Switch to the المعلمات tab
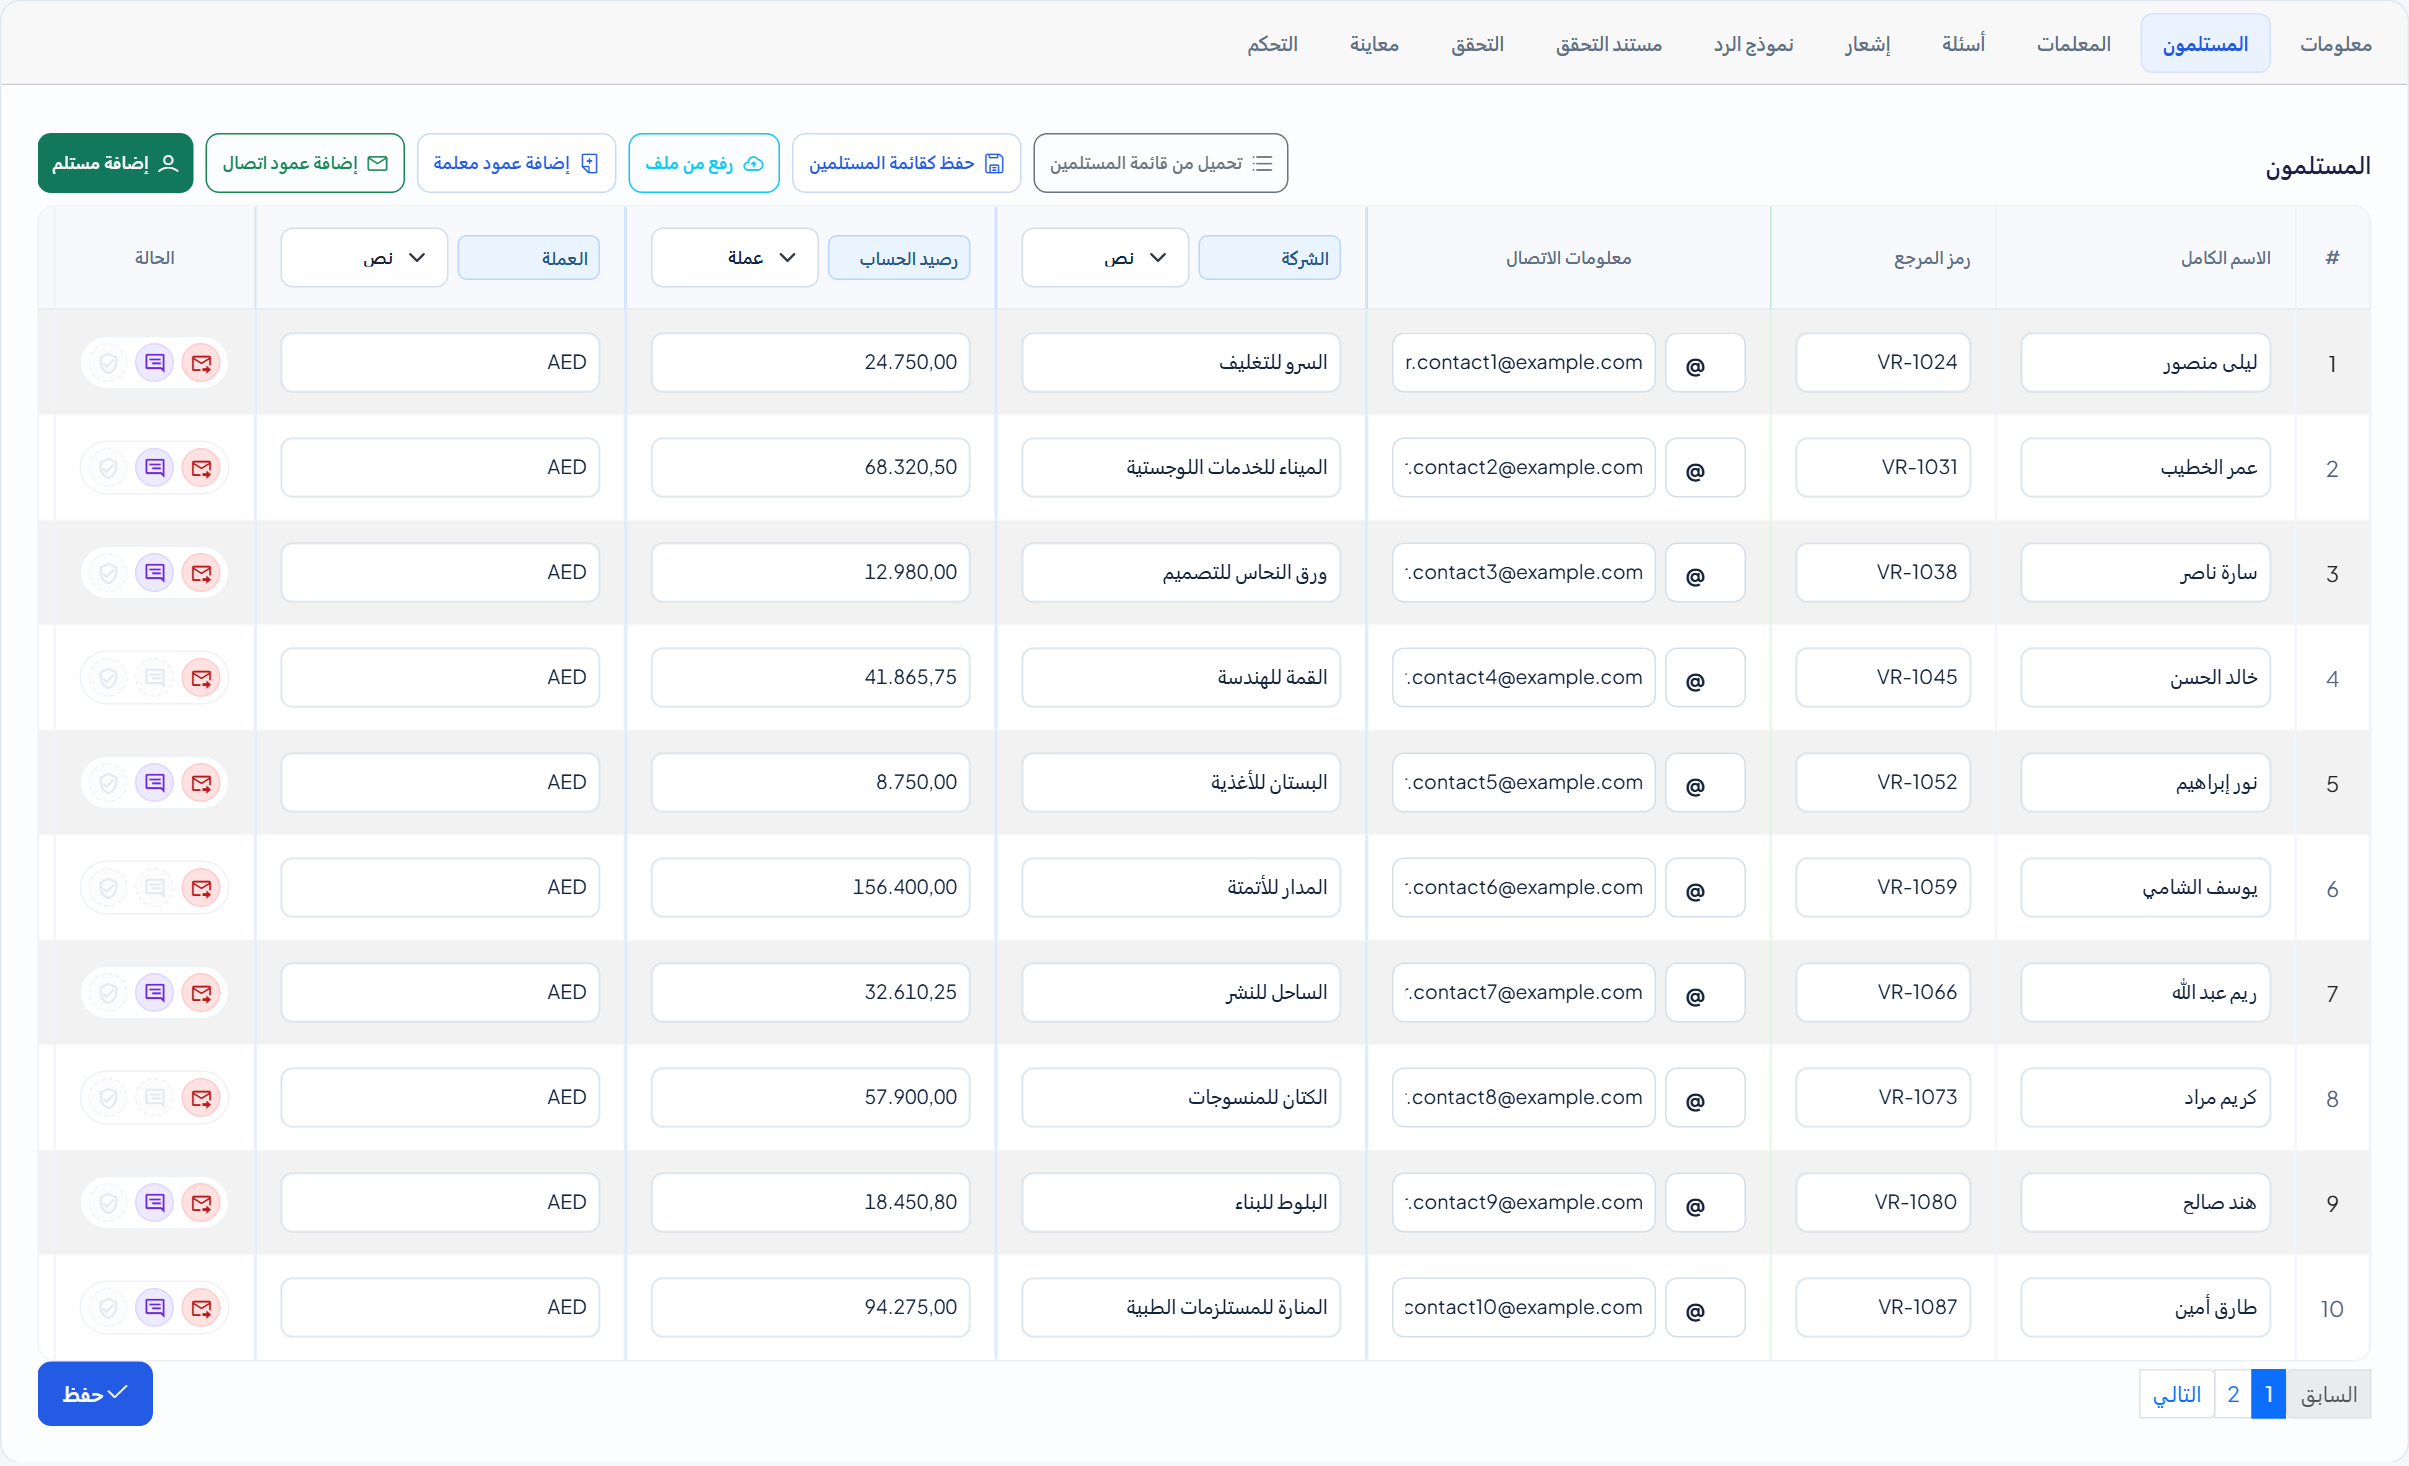The image size is (2409, 1466). point(2074,44)
